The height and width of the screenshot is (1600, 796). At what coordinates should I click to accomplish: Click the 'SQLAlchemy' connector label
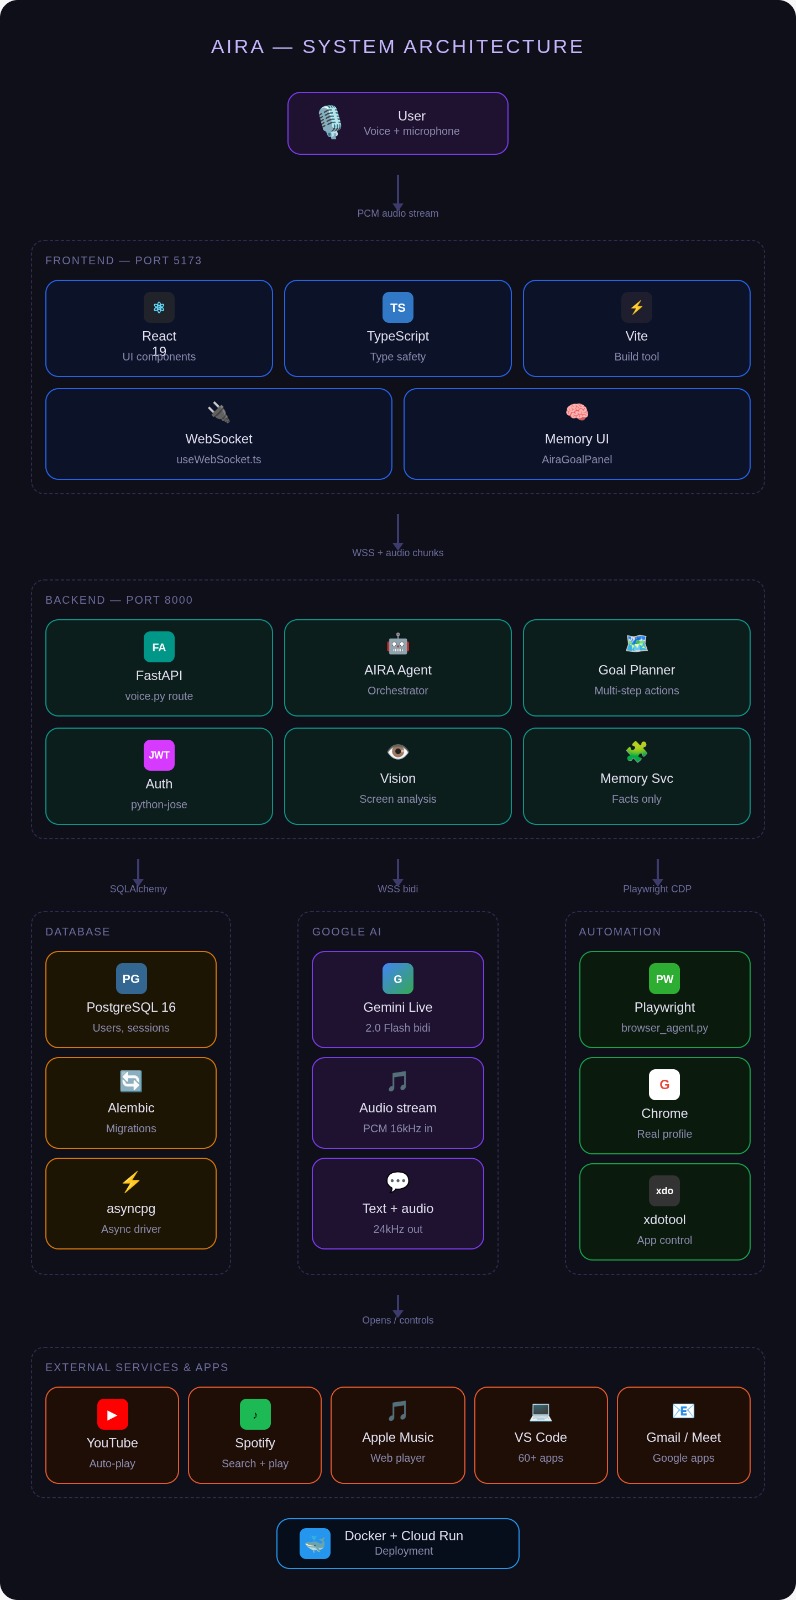pos(138,889)
